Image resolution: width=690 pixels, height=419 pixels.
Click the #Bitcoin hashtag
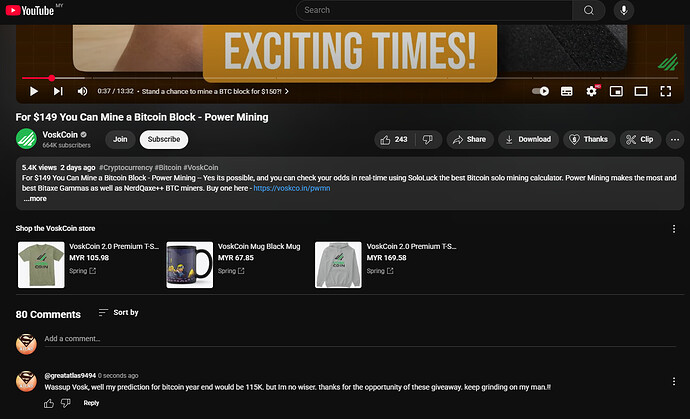[x=168, y=167]
